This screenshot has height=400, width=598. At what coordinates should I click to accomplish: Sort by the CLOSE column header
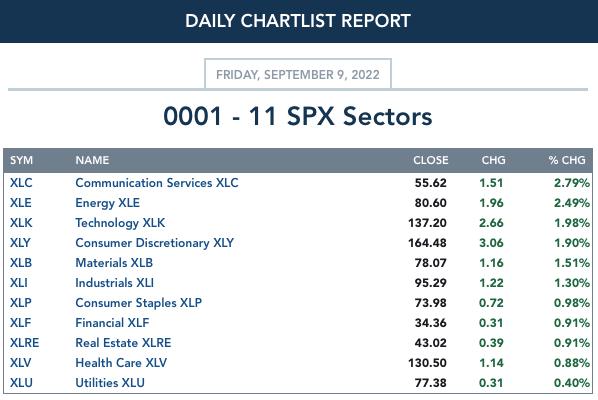[x=431, y=160]
